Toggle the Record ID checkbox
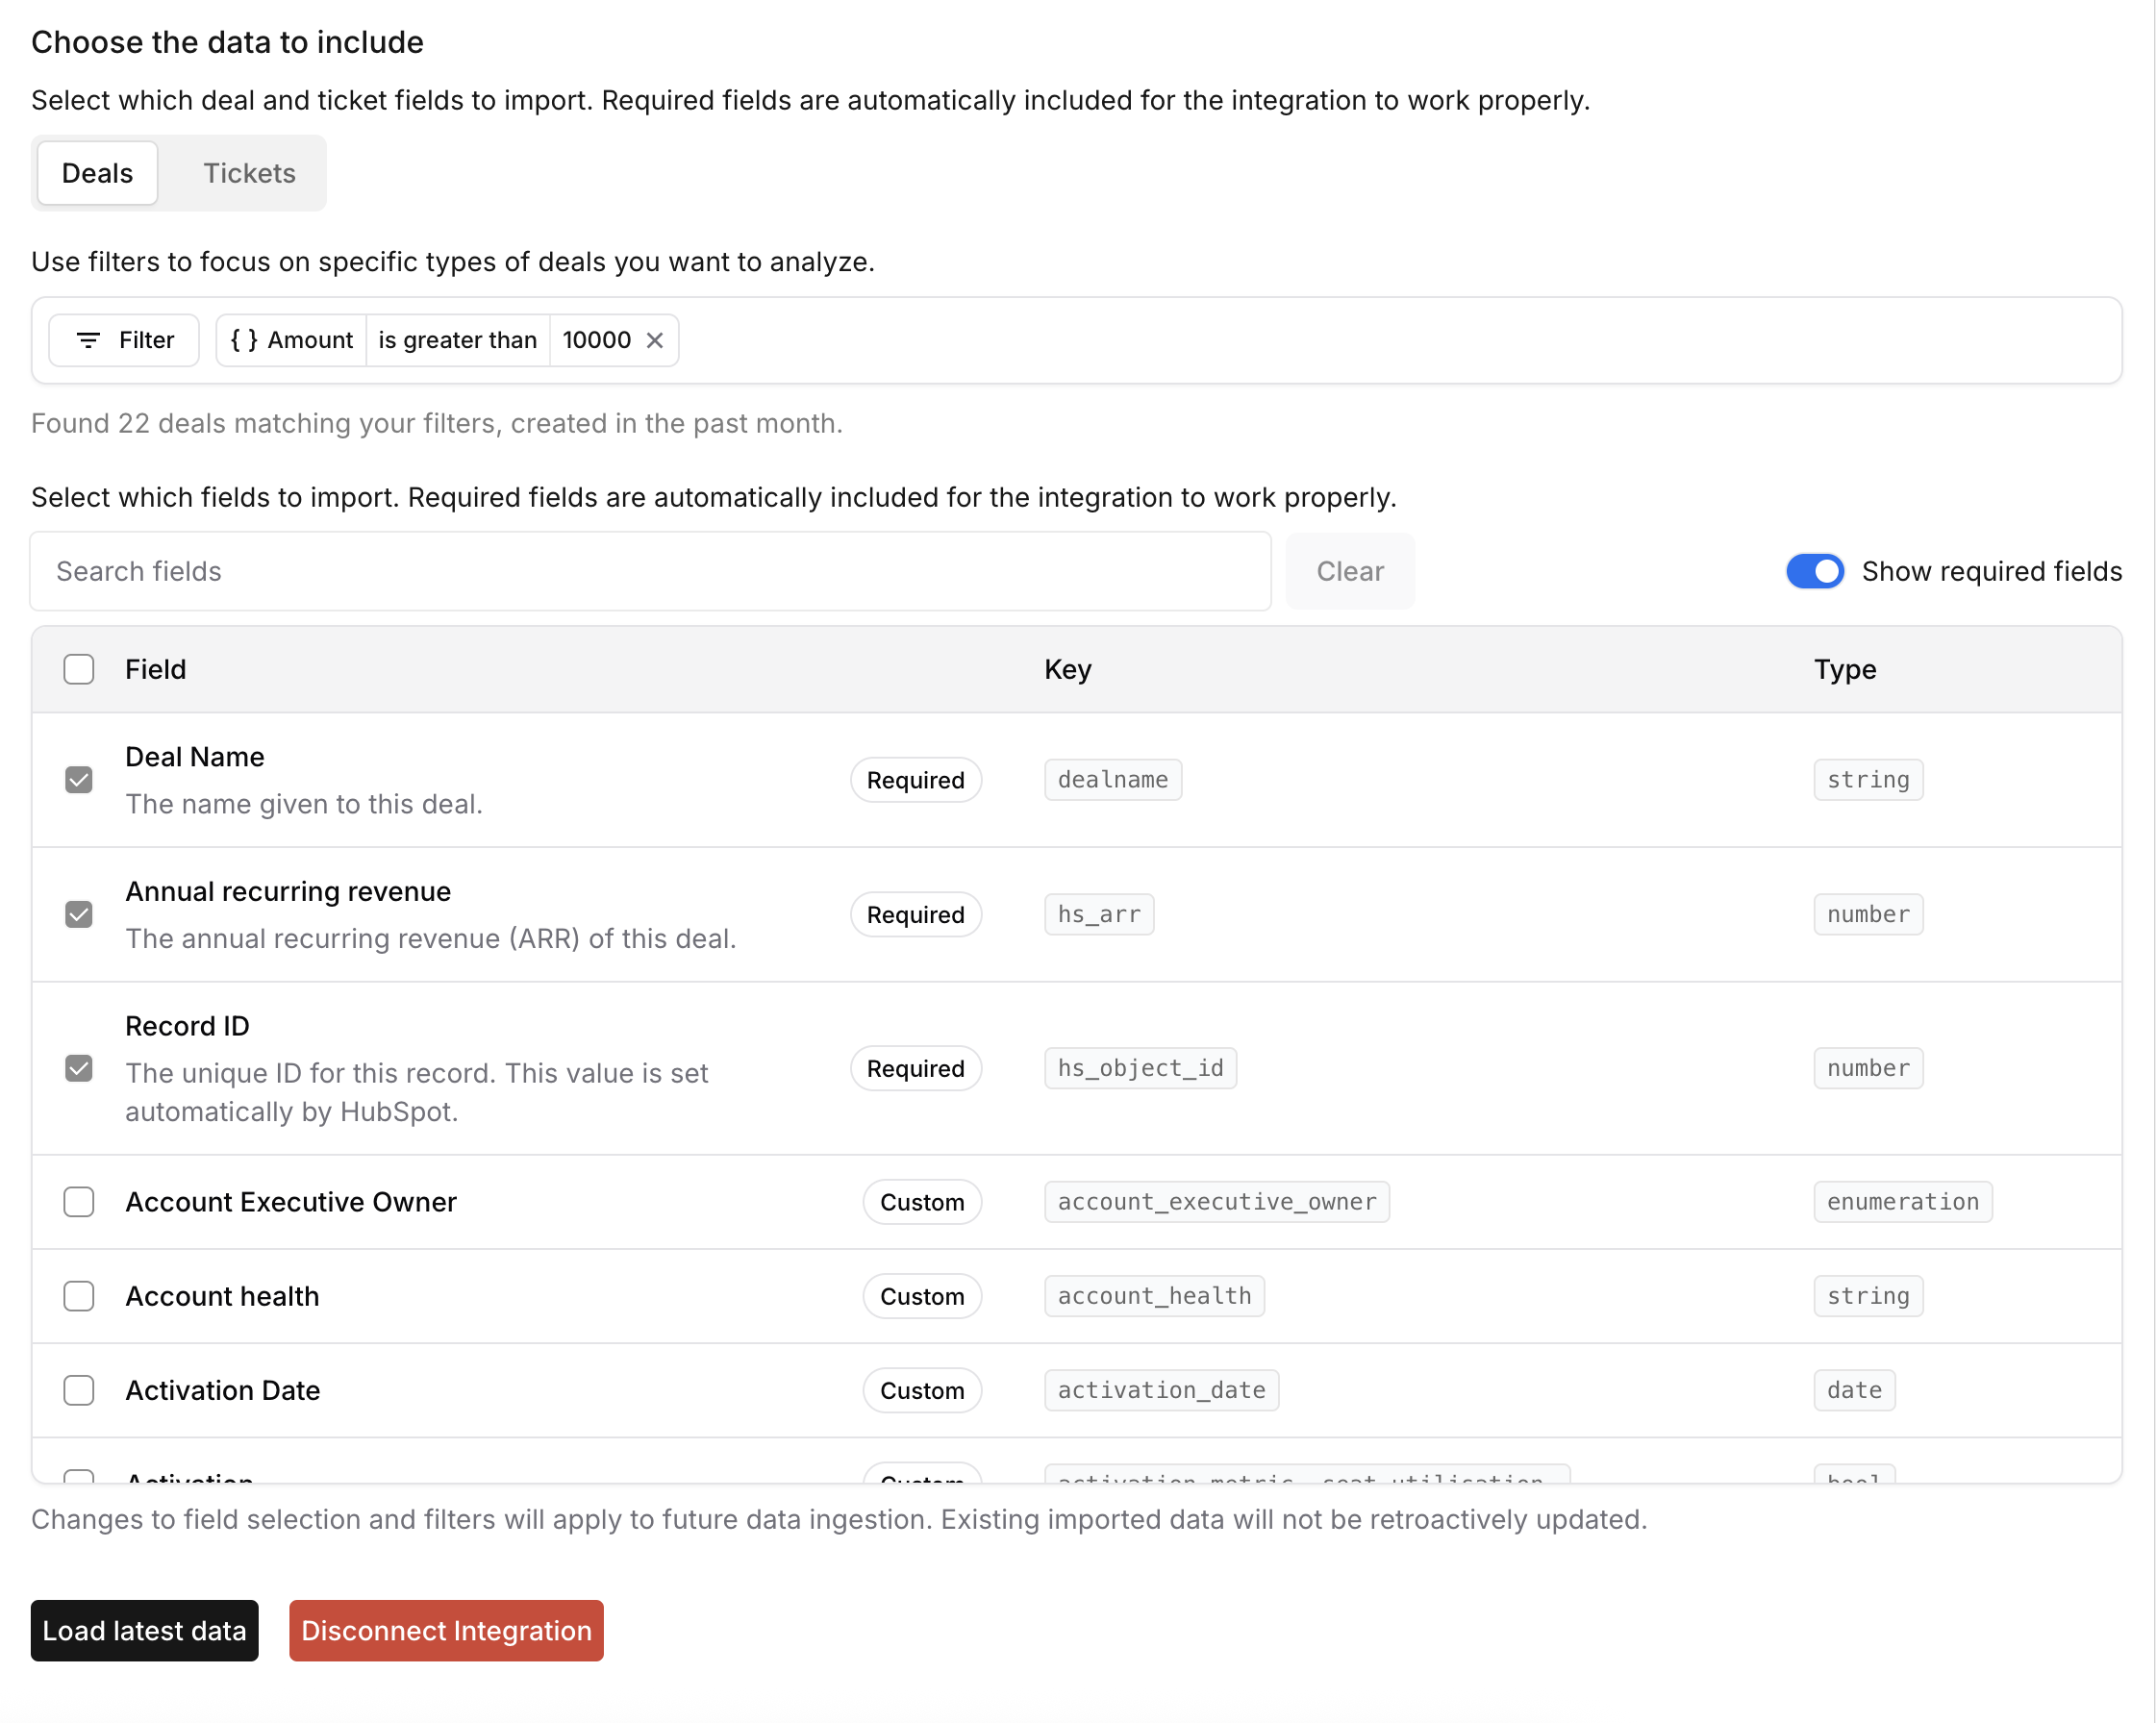 coord(78,1068)
